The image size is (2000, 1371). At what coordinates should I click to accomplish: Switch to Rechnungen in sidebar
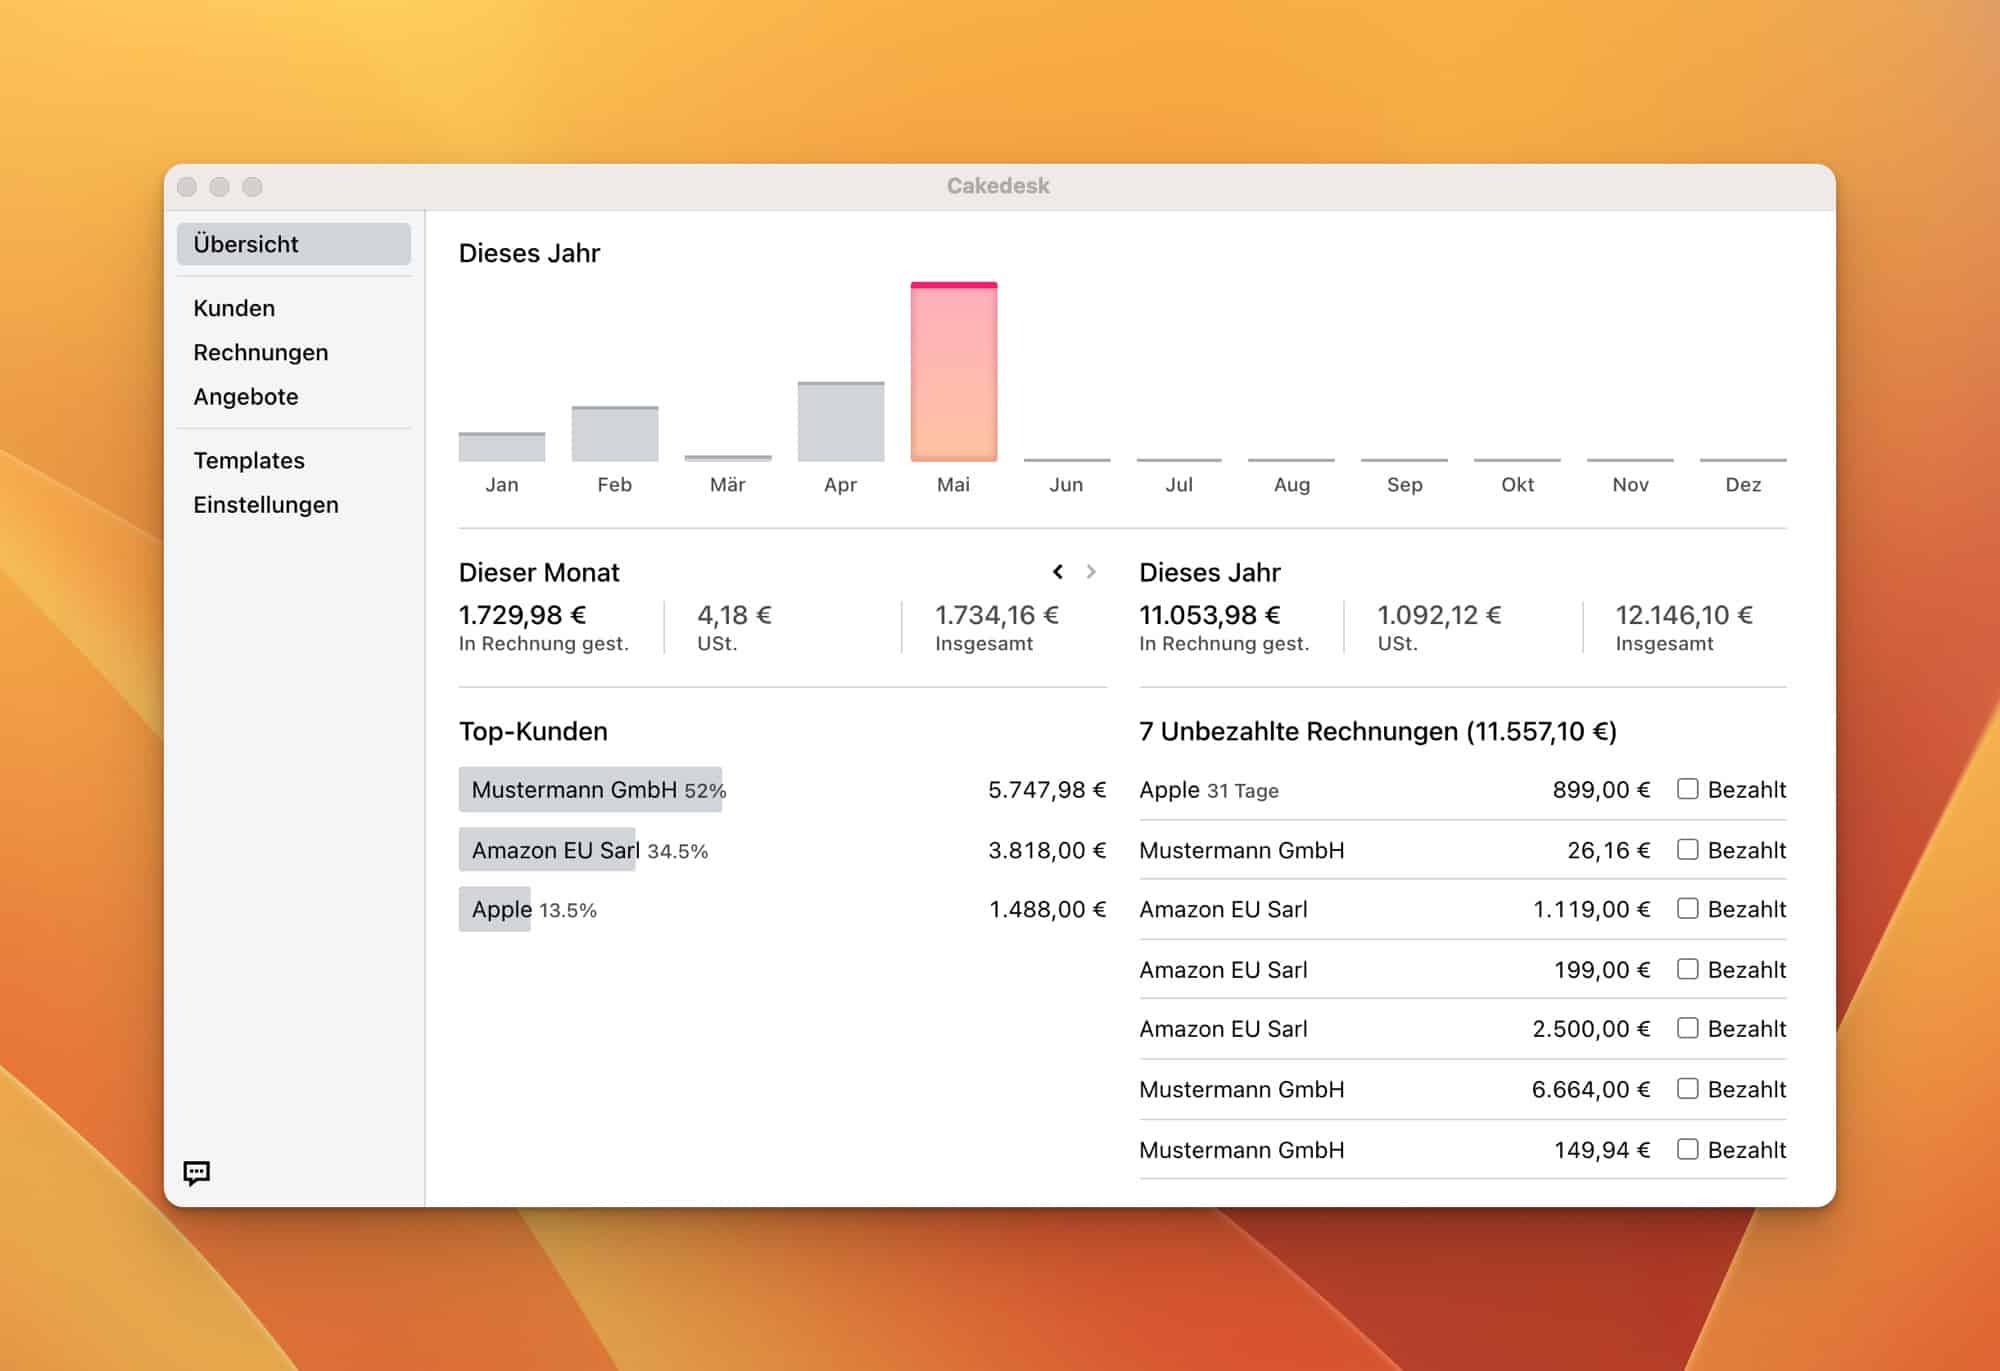260,352
